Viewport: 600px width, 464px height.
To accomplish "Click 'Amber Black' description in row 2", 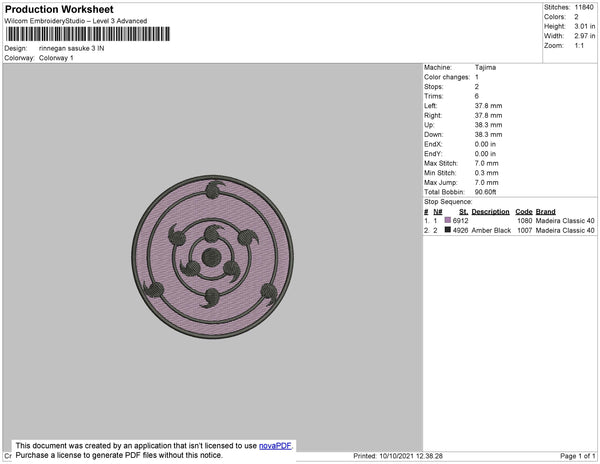I will pyautogui.click(x=491, y=230).
